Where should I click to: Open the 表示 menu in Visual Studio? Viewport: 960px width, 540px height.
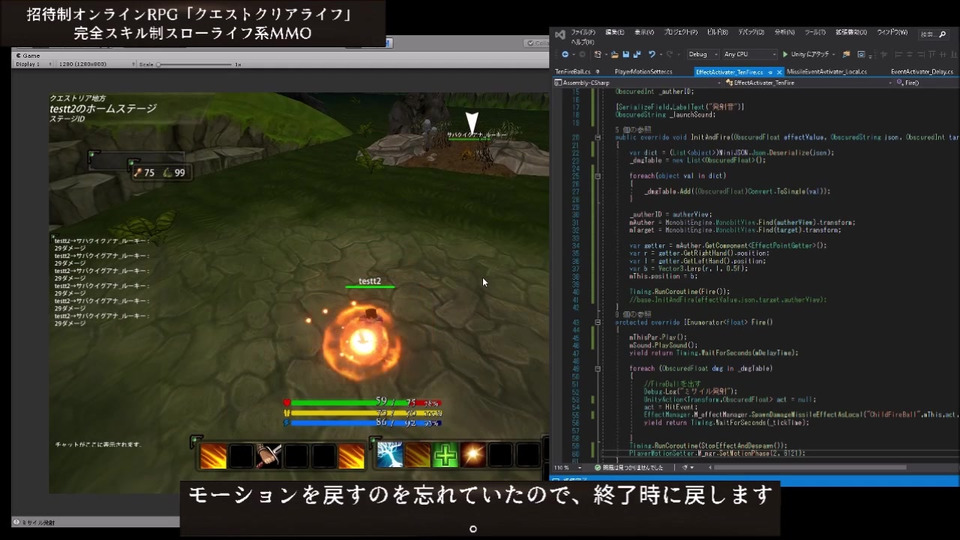[x=644, y=32]
